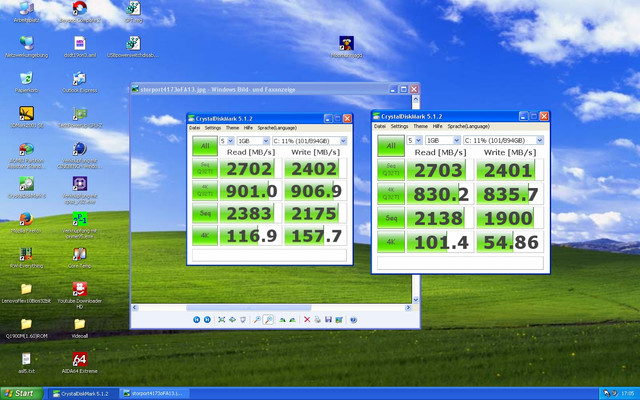Select Beyond Compare 2 desktop shortcut
This screenshot has width=640, height=400.
[x=80, y=11]
